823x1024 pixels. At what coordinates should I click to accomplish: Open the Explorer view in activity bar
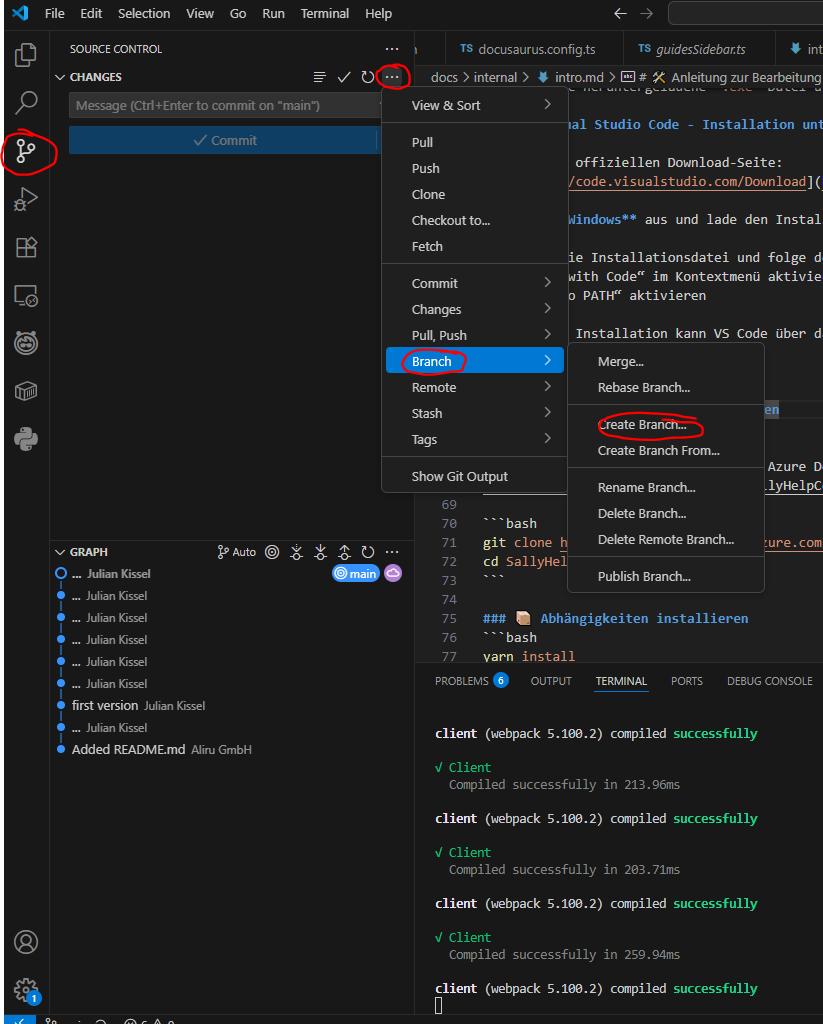click(x=25, y=55)
